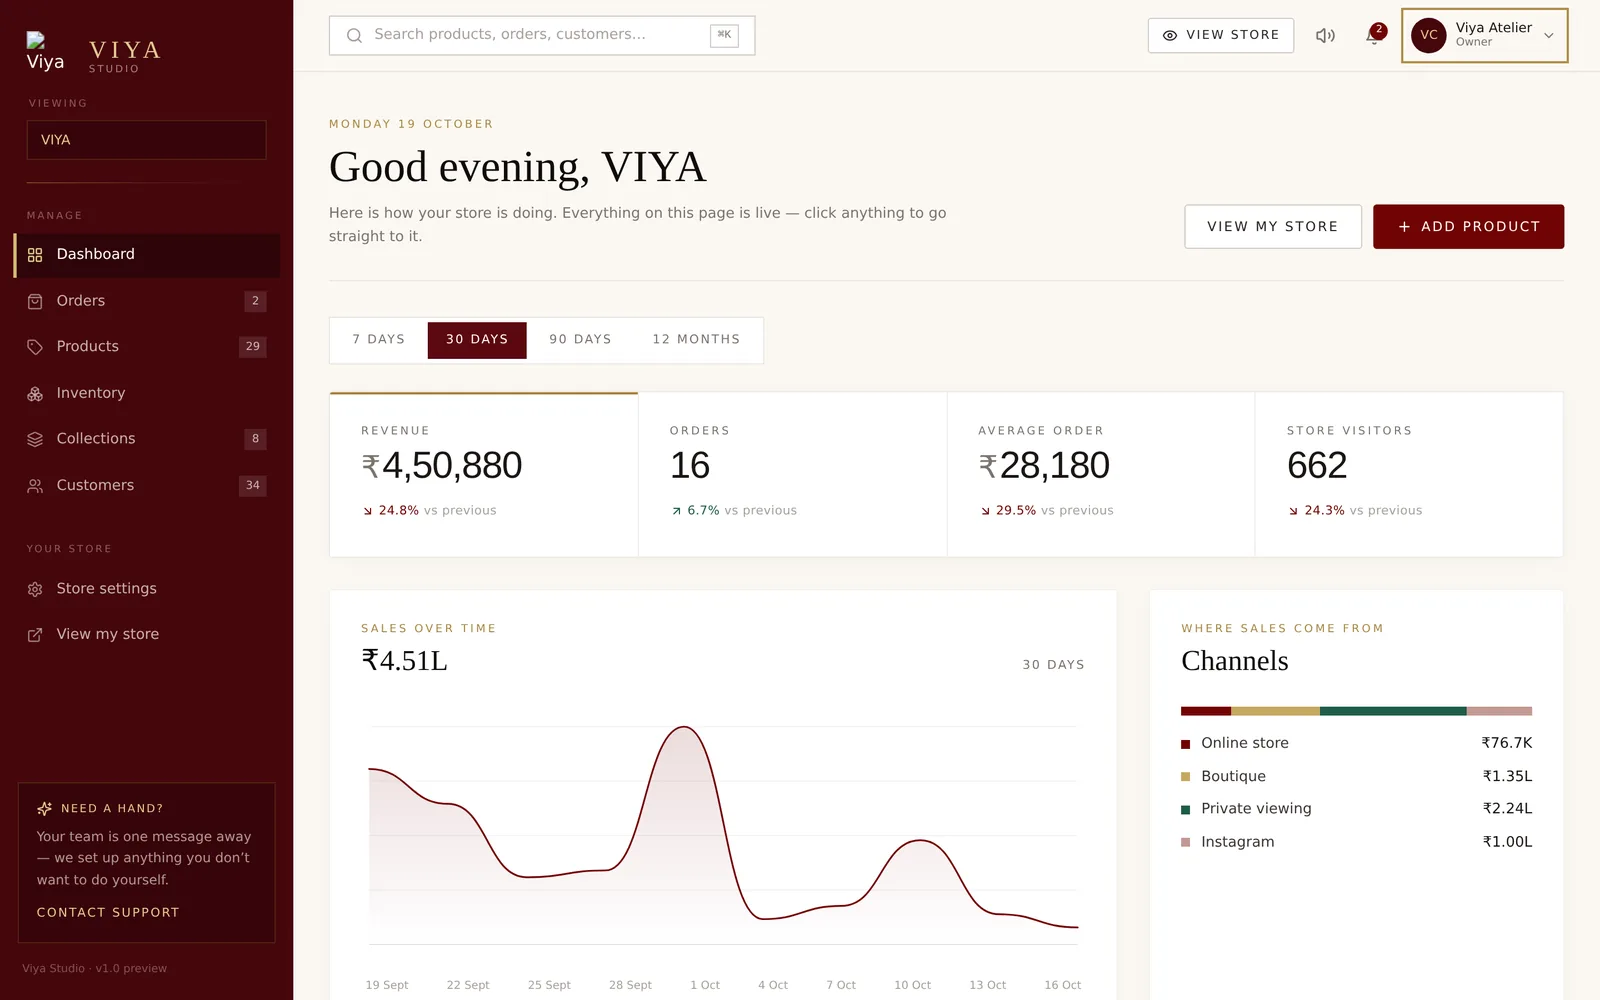
Task: Click the Instagram pink color swatch
Action: click(1186, 843)
